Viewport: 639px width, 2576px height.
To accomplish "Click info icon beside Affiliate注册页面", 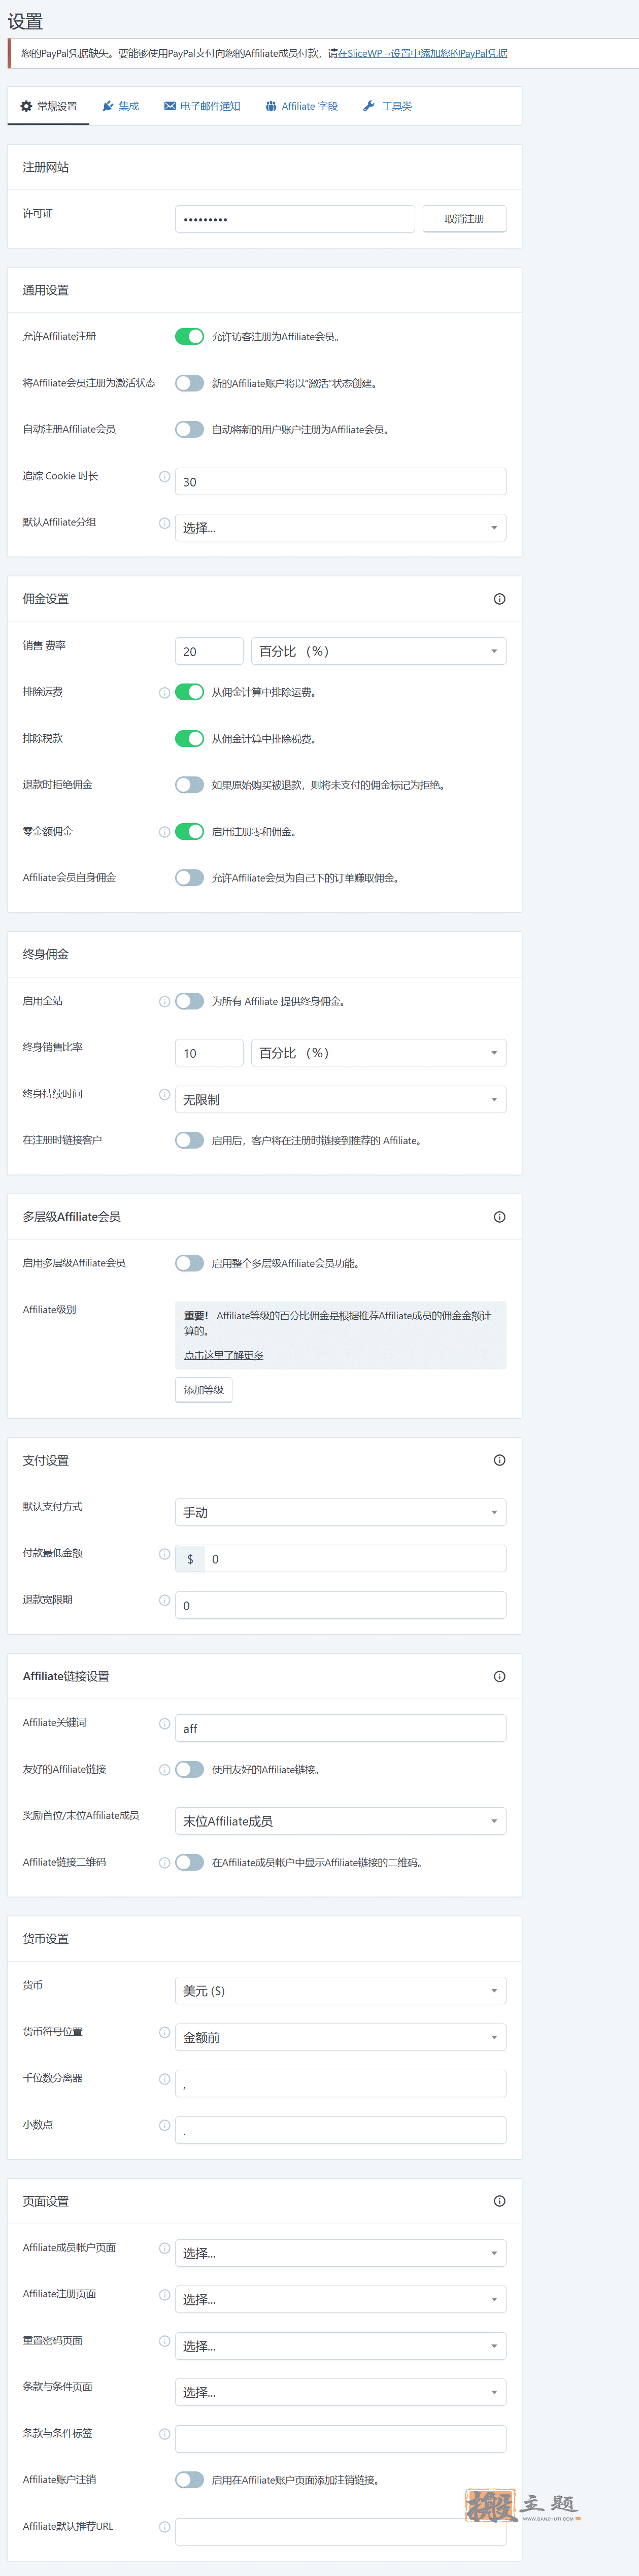I will point(164,2295).
